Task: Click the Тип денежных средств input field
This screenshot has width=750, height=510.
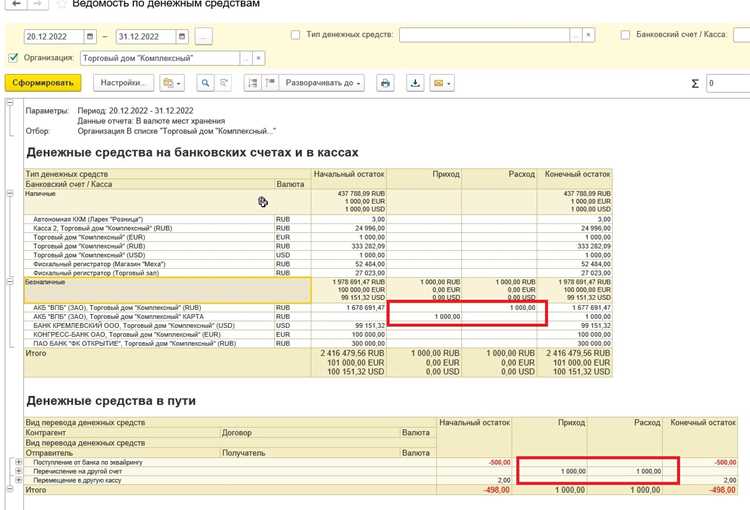Action: [484, 35]
